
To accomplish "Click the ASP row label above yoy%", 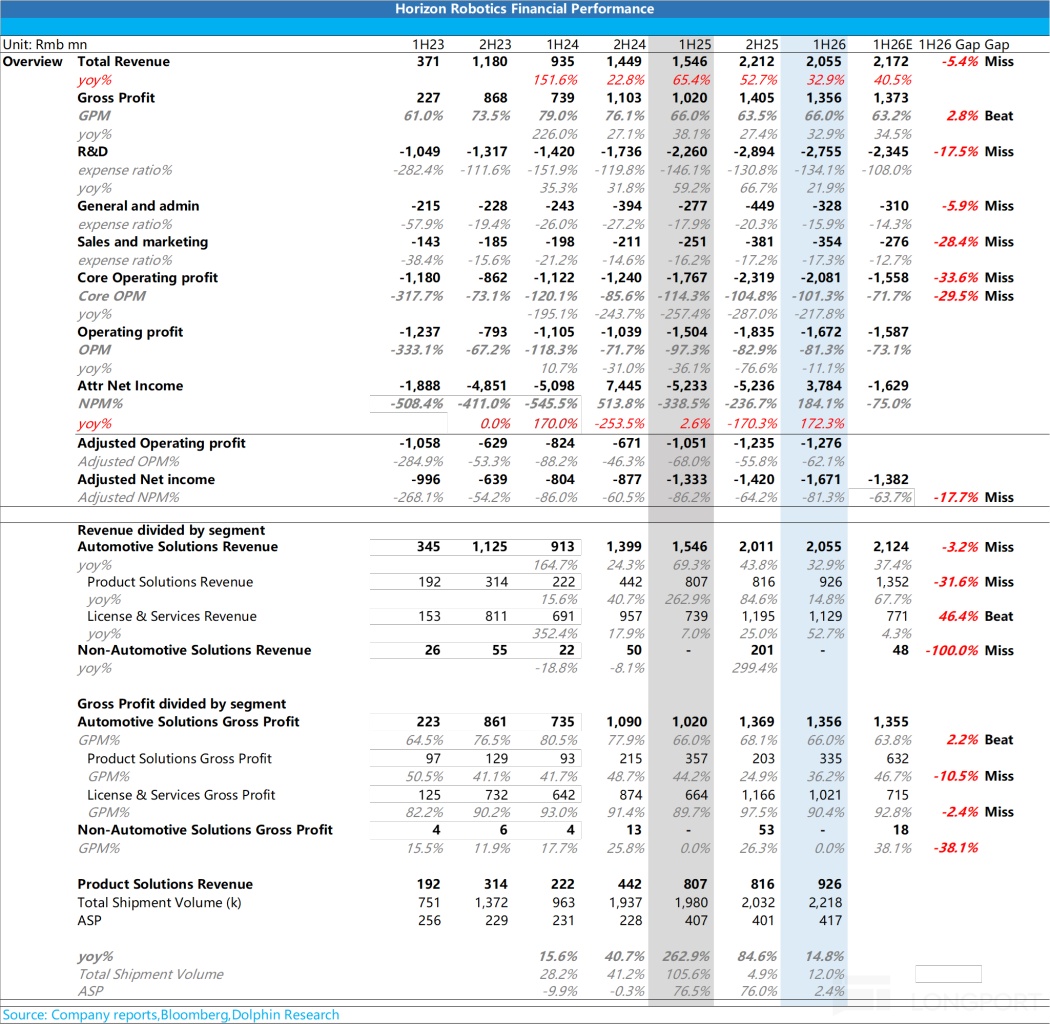I will tap(89, 921).
